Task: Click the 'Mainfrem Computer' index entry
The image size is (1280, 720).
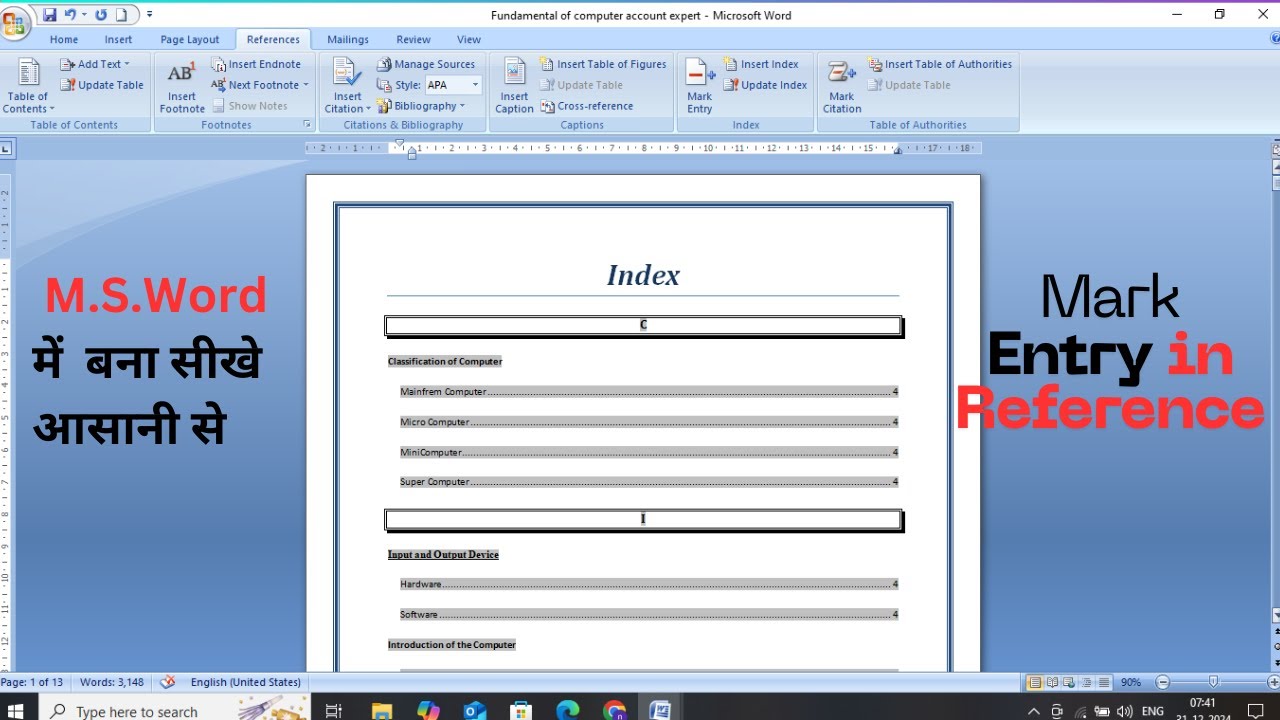Action: (x=649, y=392)
